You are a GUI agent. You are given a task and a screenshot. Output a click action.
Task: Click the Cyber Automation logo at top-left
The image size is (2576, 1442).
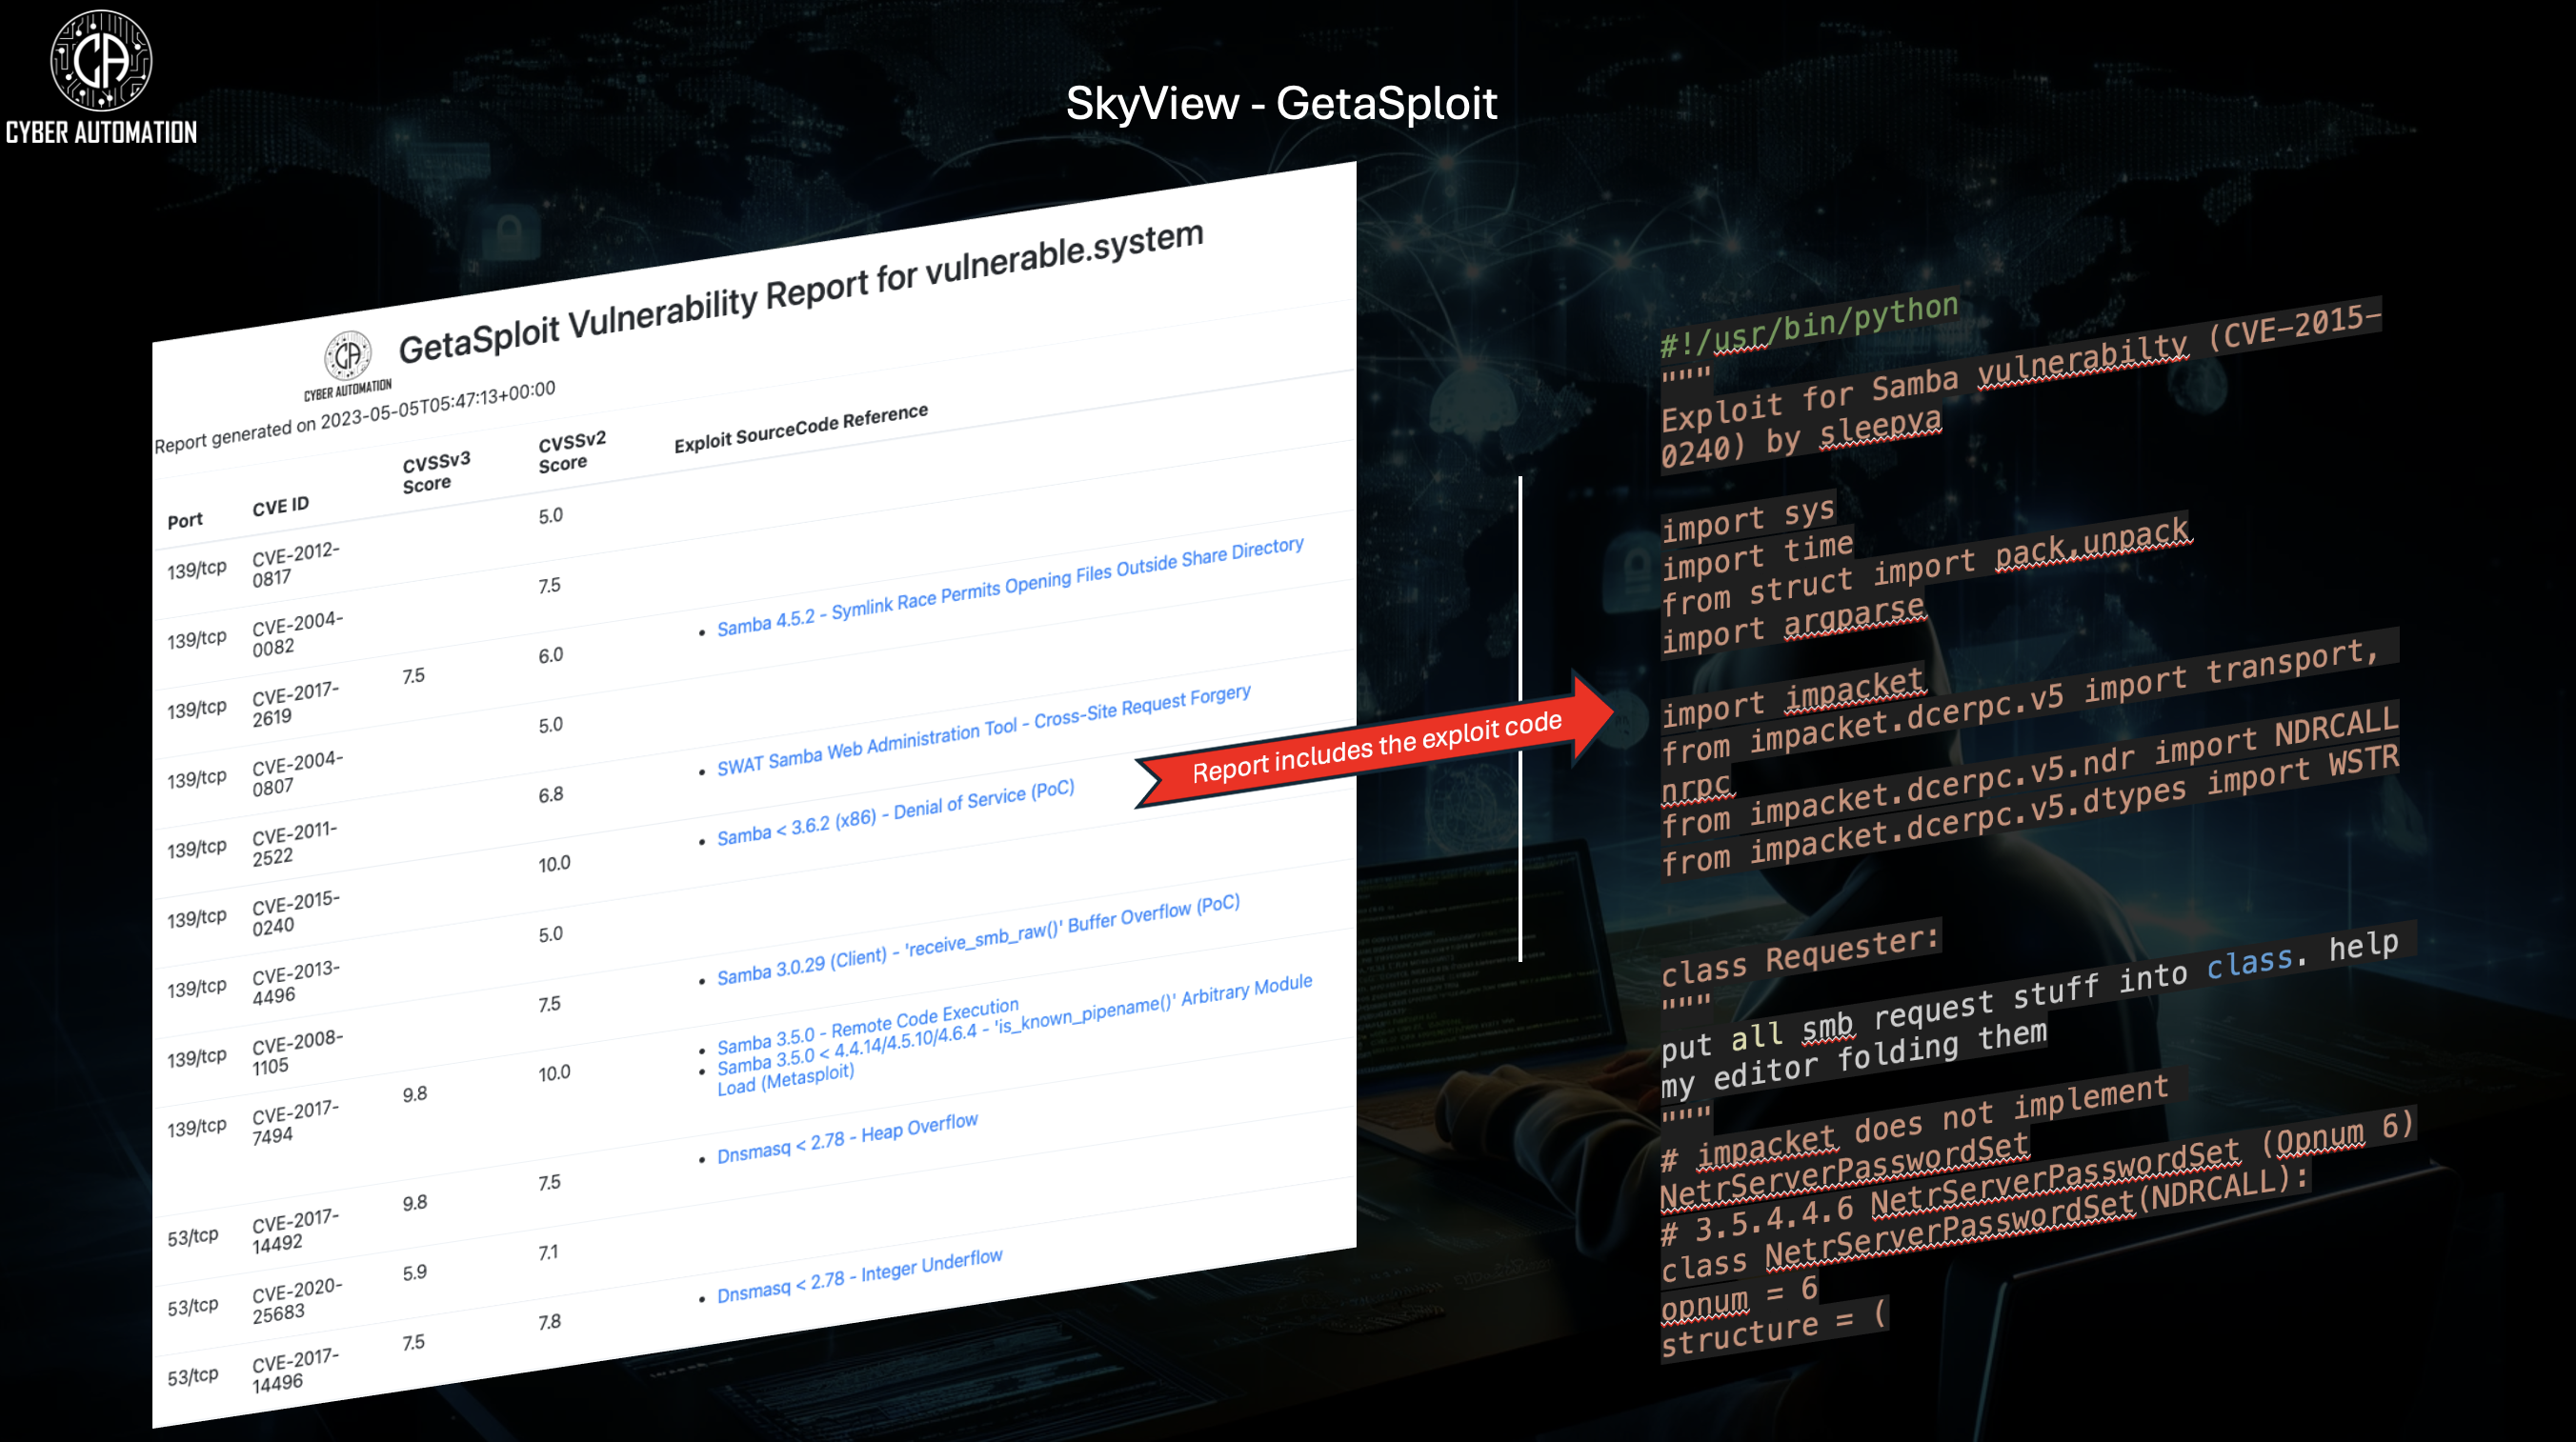pyautogui.click(x=101, y=76)
